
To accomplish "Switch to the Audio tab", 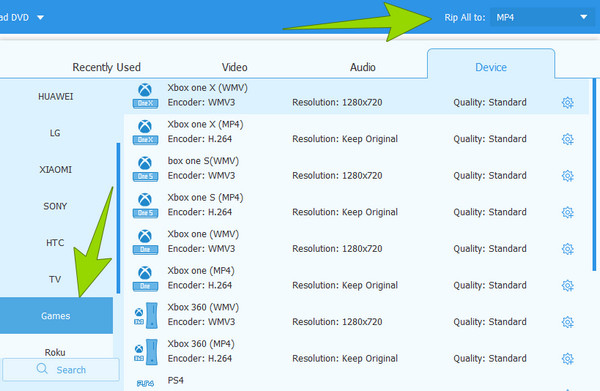I will [x=363, y=67].
